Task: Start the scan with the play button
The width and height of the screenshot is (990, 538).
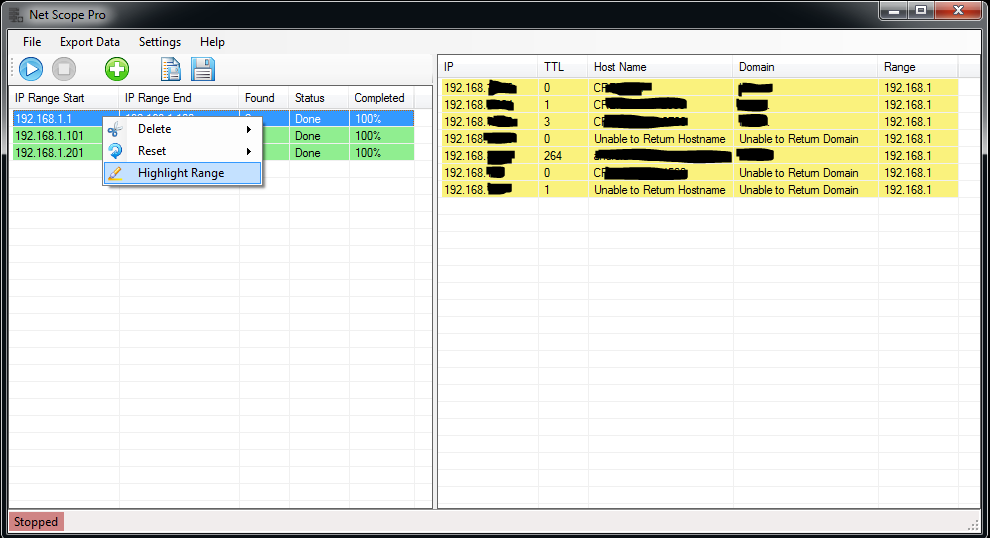Action: (x=31, y=69)
